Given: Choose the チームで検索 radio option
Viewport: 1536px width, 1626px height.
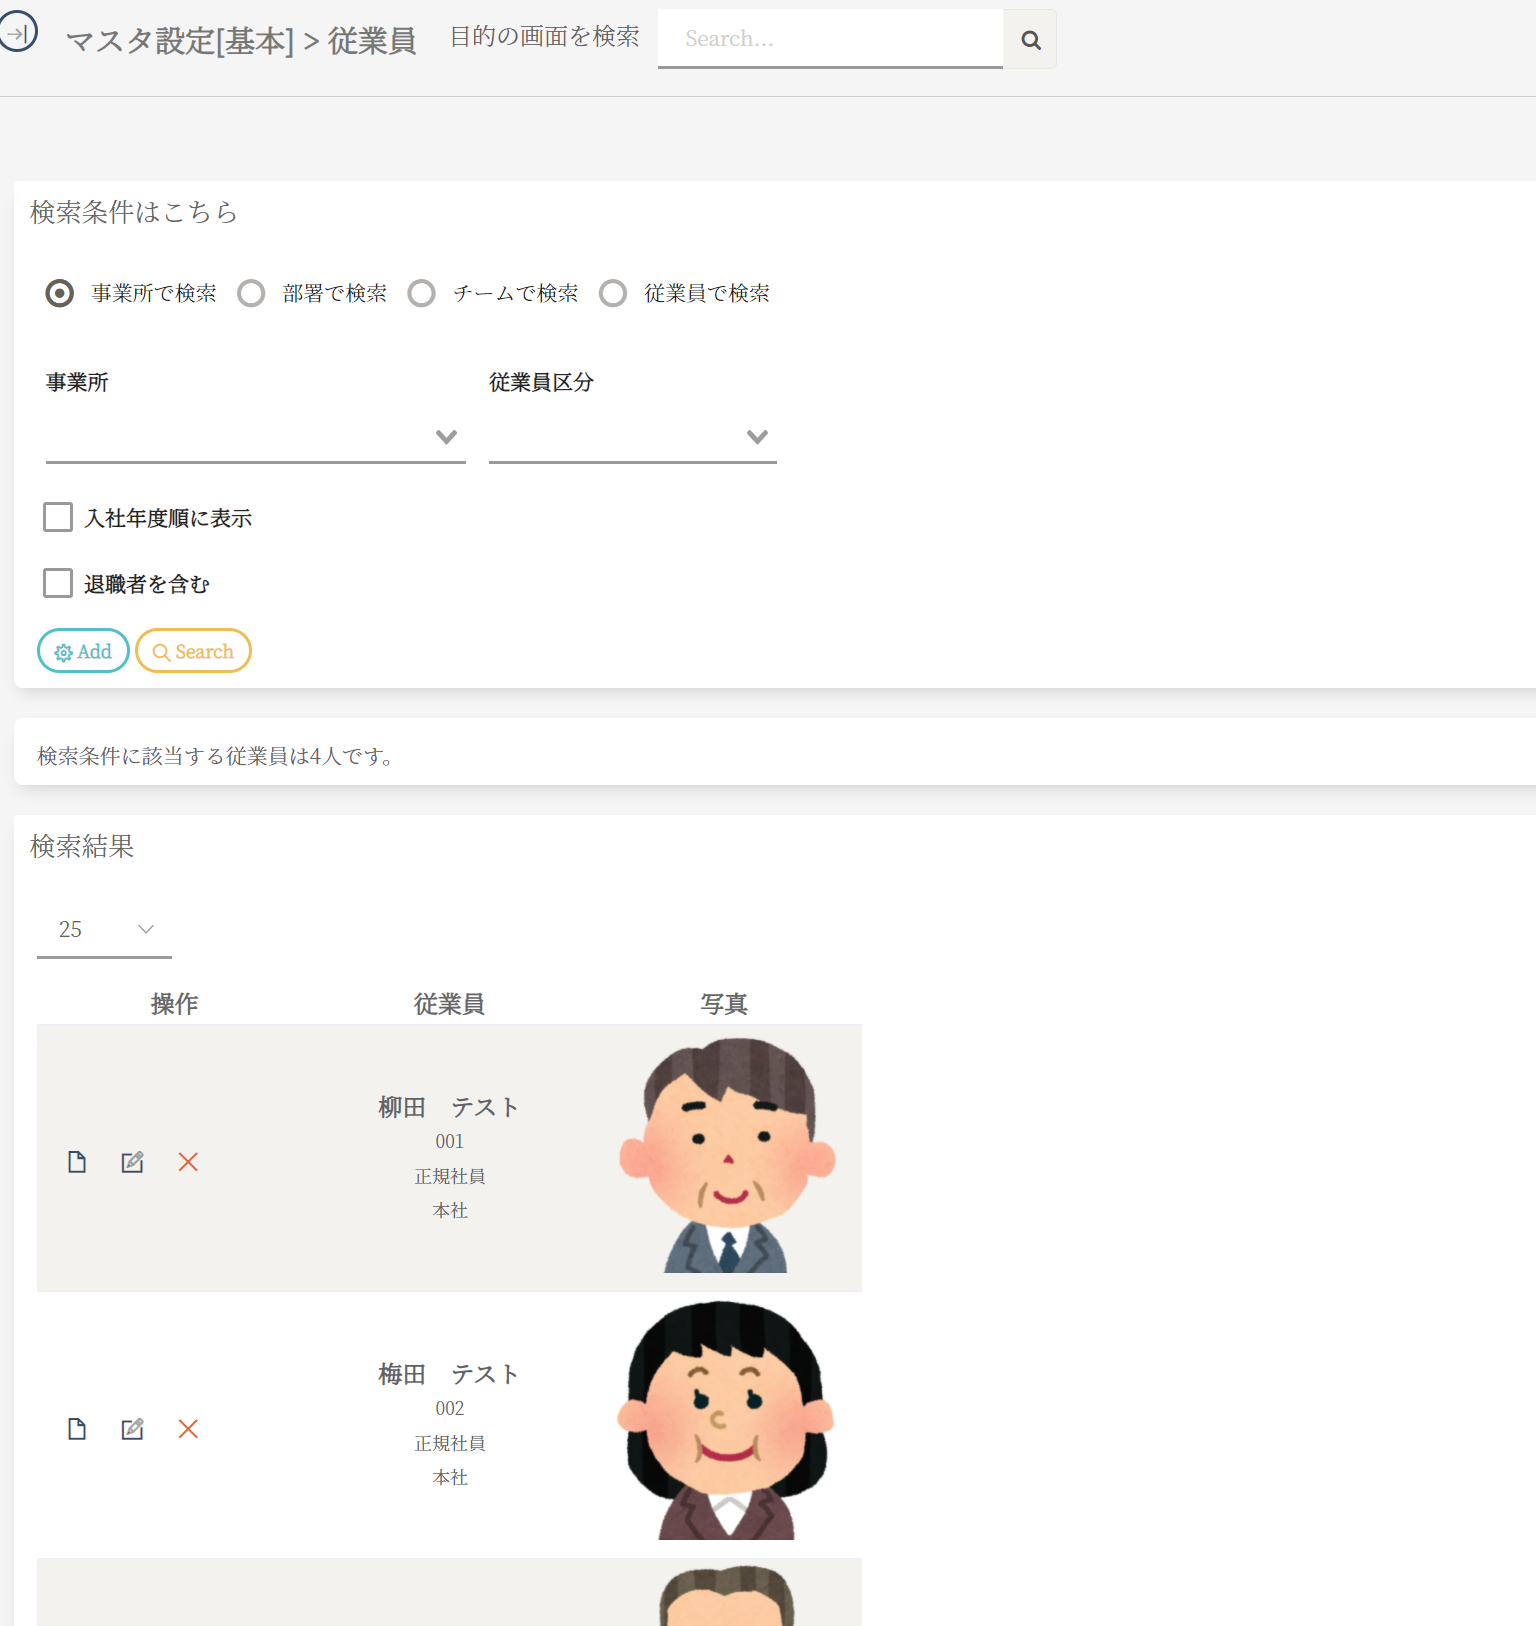Looking at the screenshot, I should (x=422, y=293).
